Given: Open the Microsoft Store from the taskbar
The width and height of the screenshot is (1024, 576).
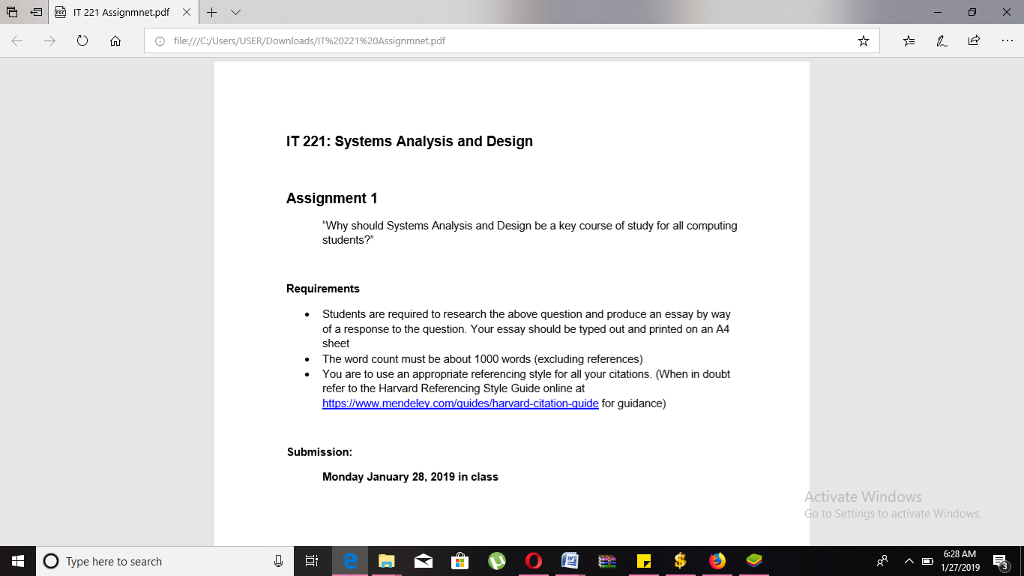Looking at the screenshot, I should click(460, 560).
